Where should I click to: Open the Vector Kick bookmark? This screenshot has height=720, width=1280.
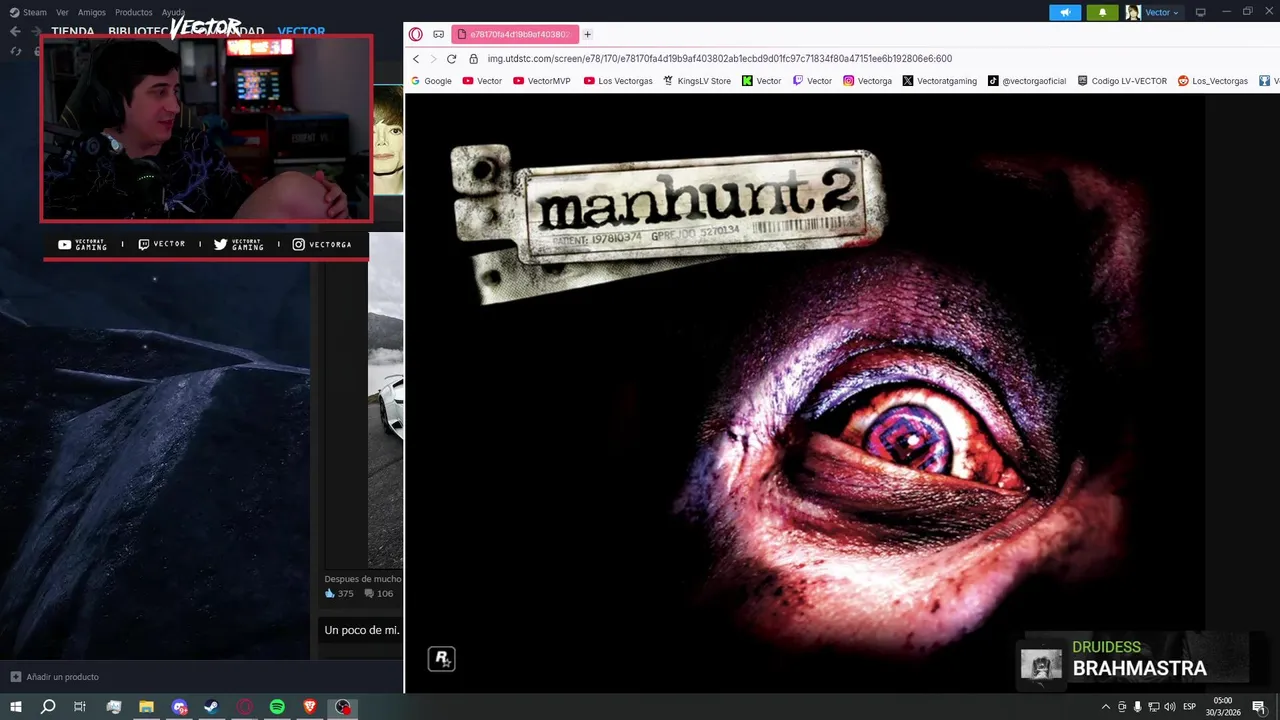pos(761,81)
